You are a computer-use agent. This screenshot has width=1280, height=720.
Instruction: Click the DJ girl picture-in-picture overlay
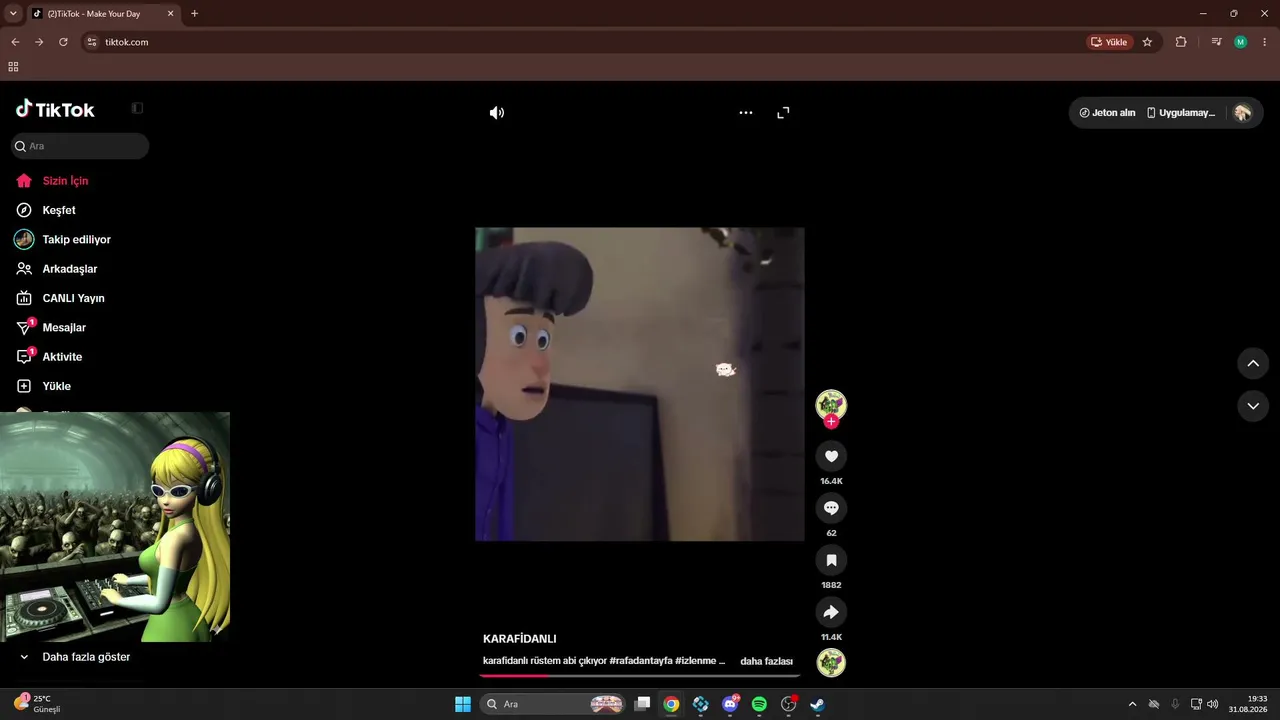point(115,527)
